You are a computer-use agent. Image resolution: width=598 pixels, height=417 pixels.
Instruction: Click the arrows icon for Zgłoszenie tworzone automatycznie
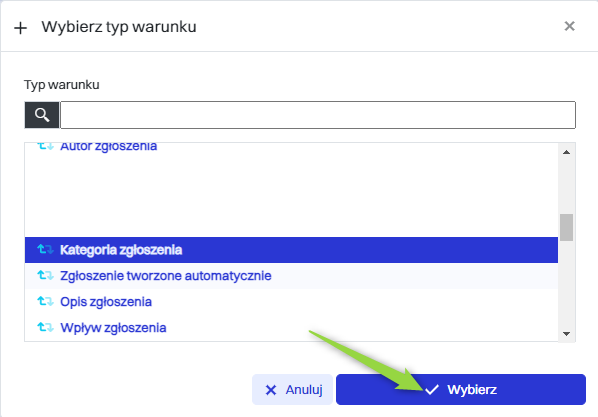pos(45,275)
